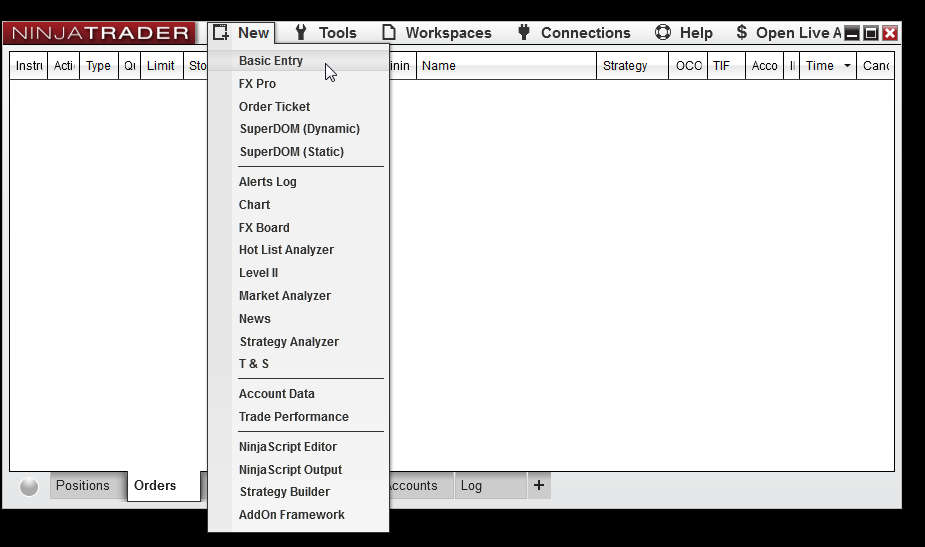Minimize the NinjaTrader window
Viewport: 925px width, 547px height.
tap(852, 33)
